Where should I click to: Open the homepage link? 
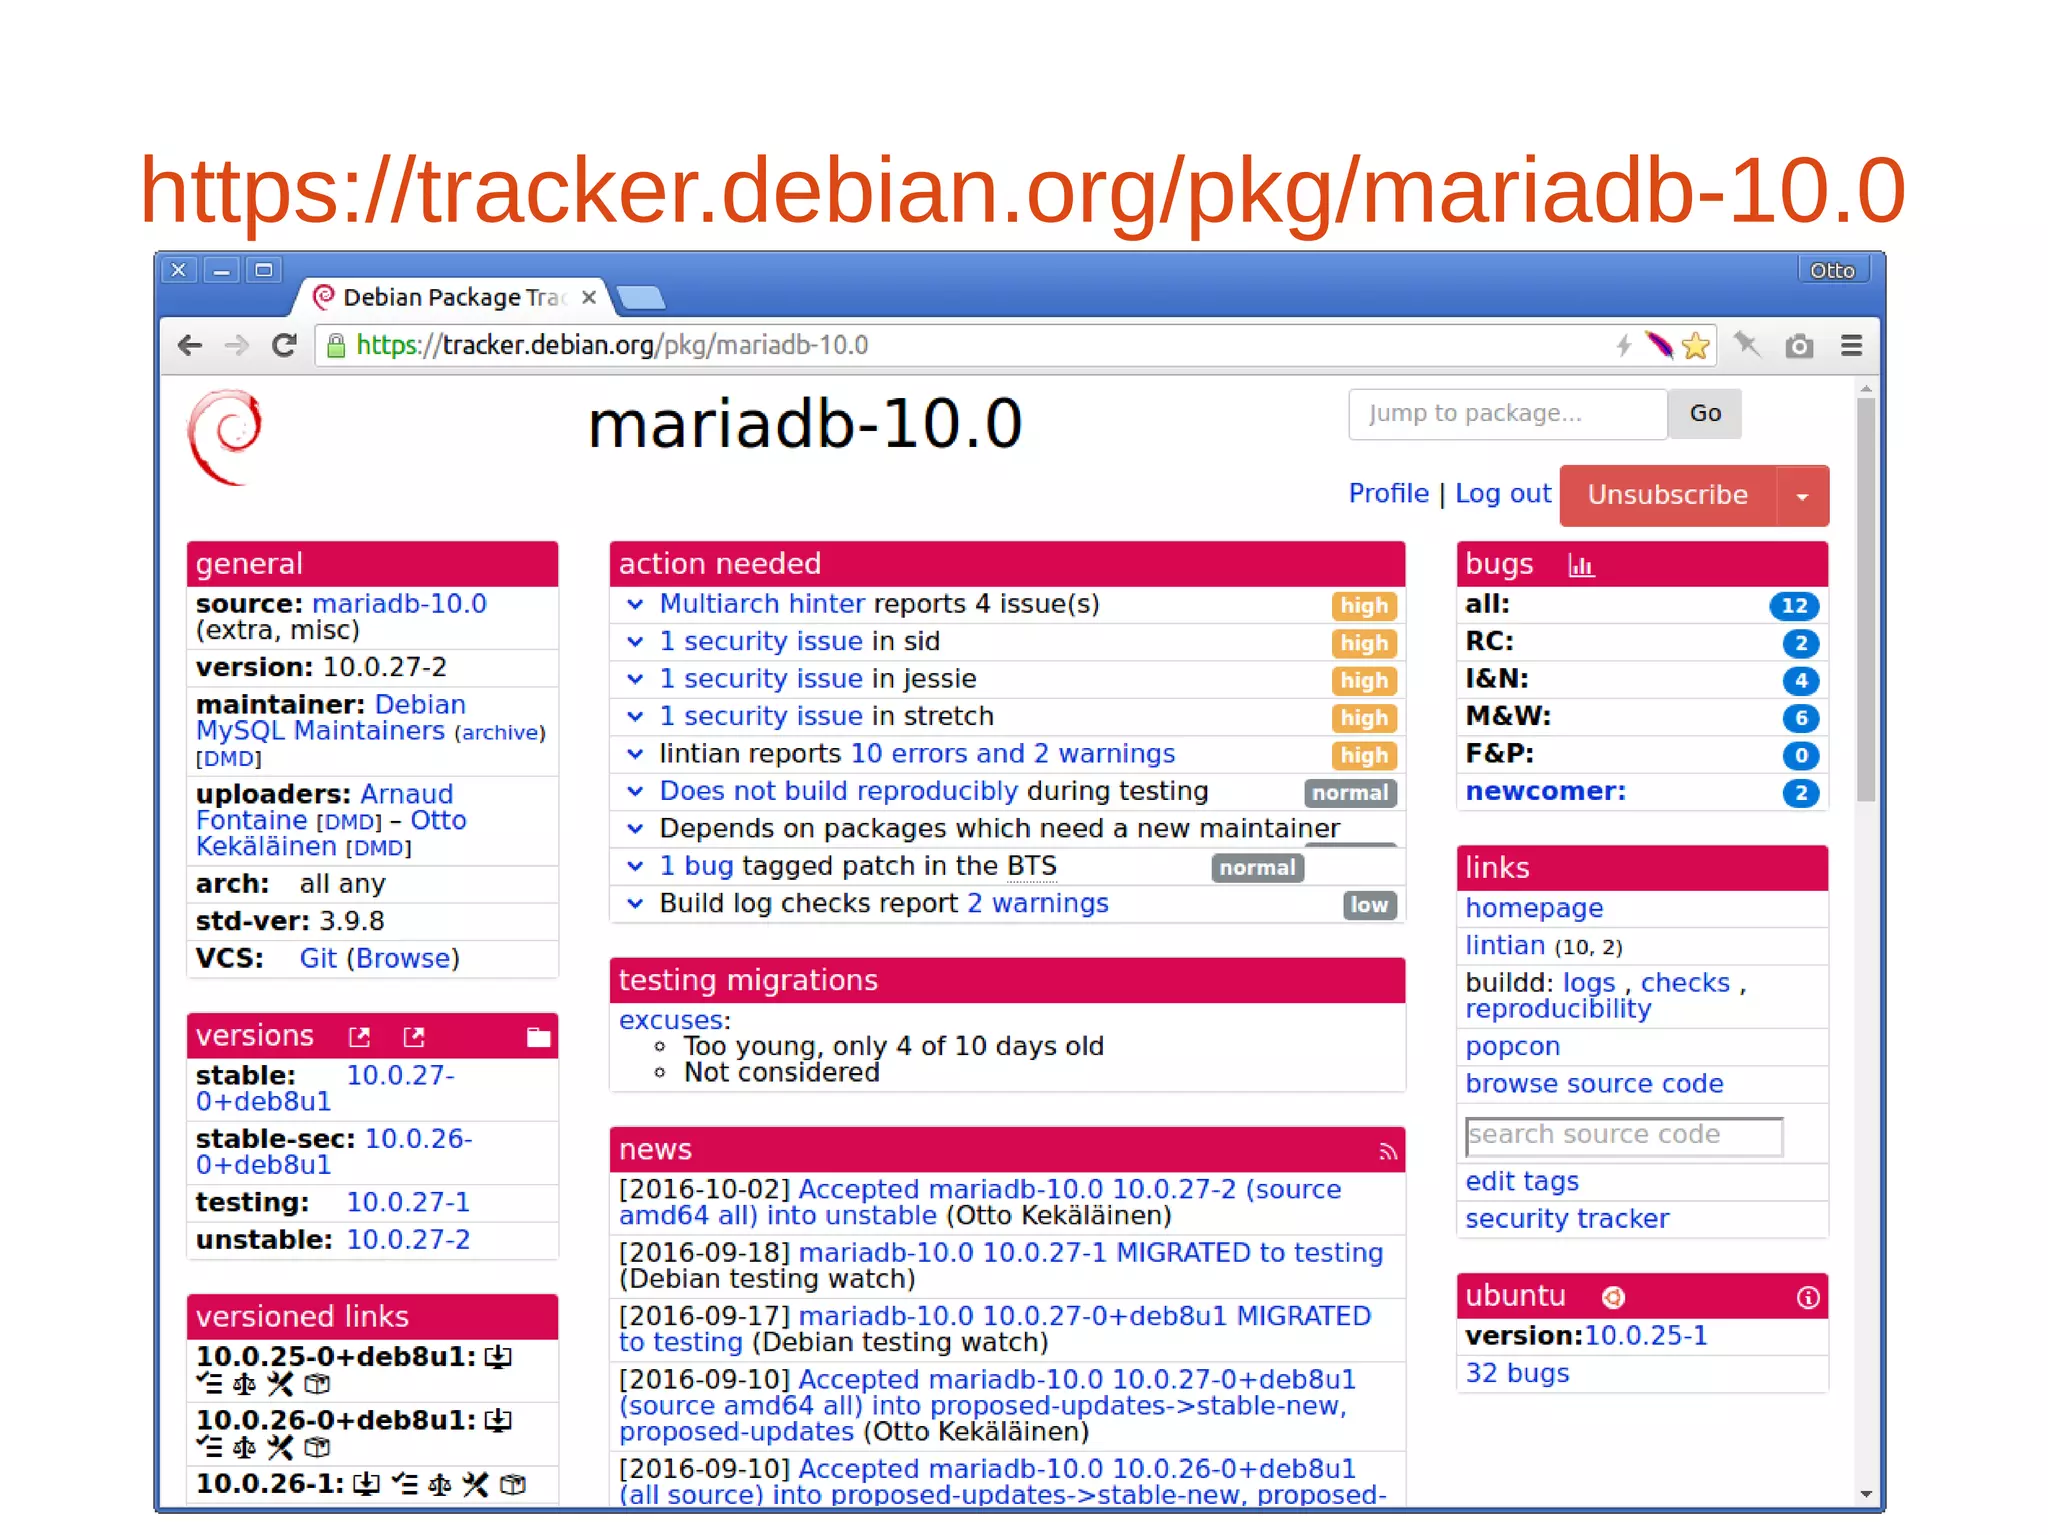pos(1533,909)
